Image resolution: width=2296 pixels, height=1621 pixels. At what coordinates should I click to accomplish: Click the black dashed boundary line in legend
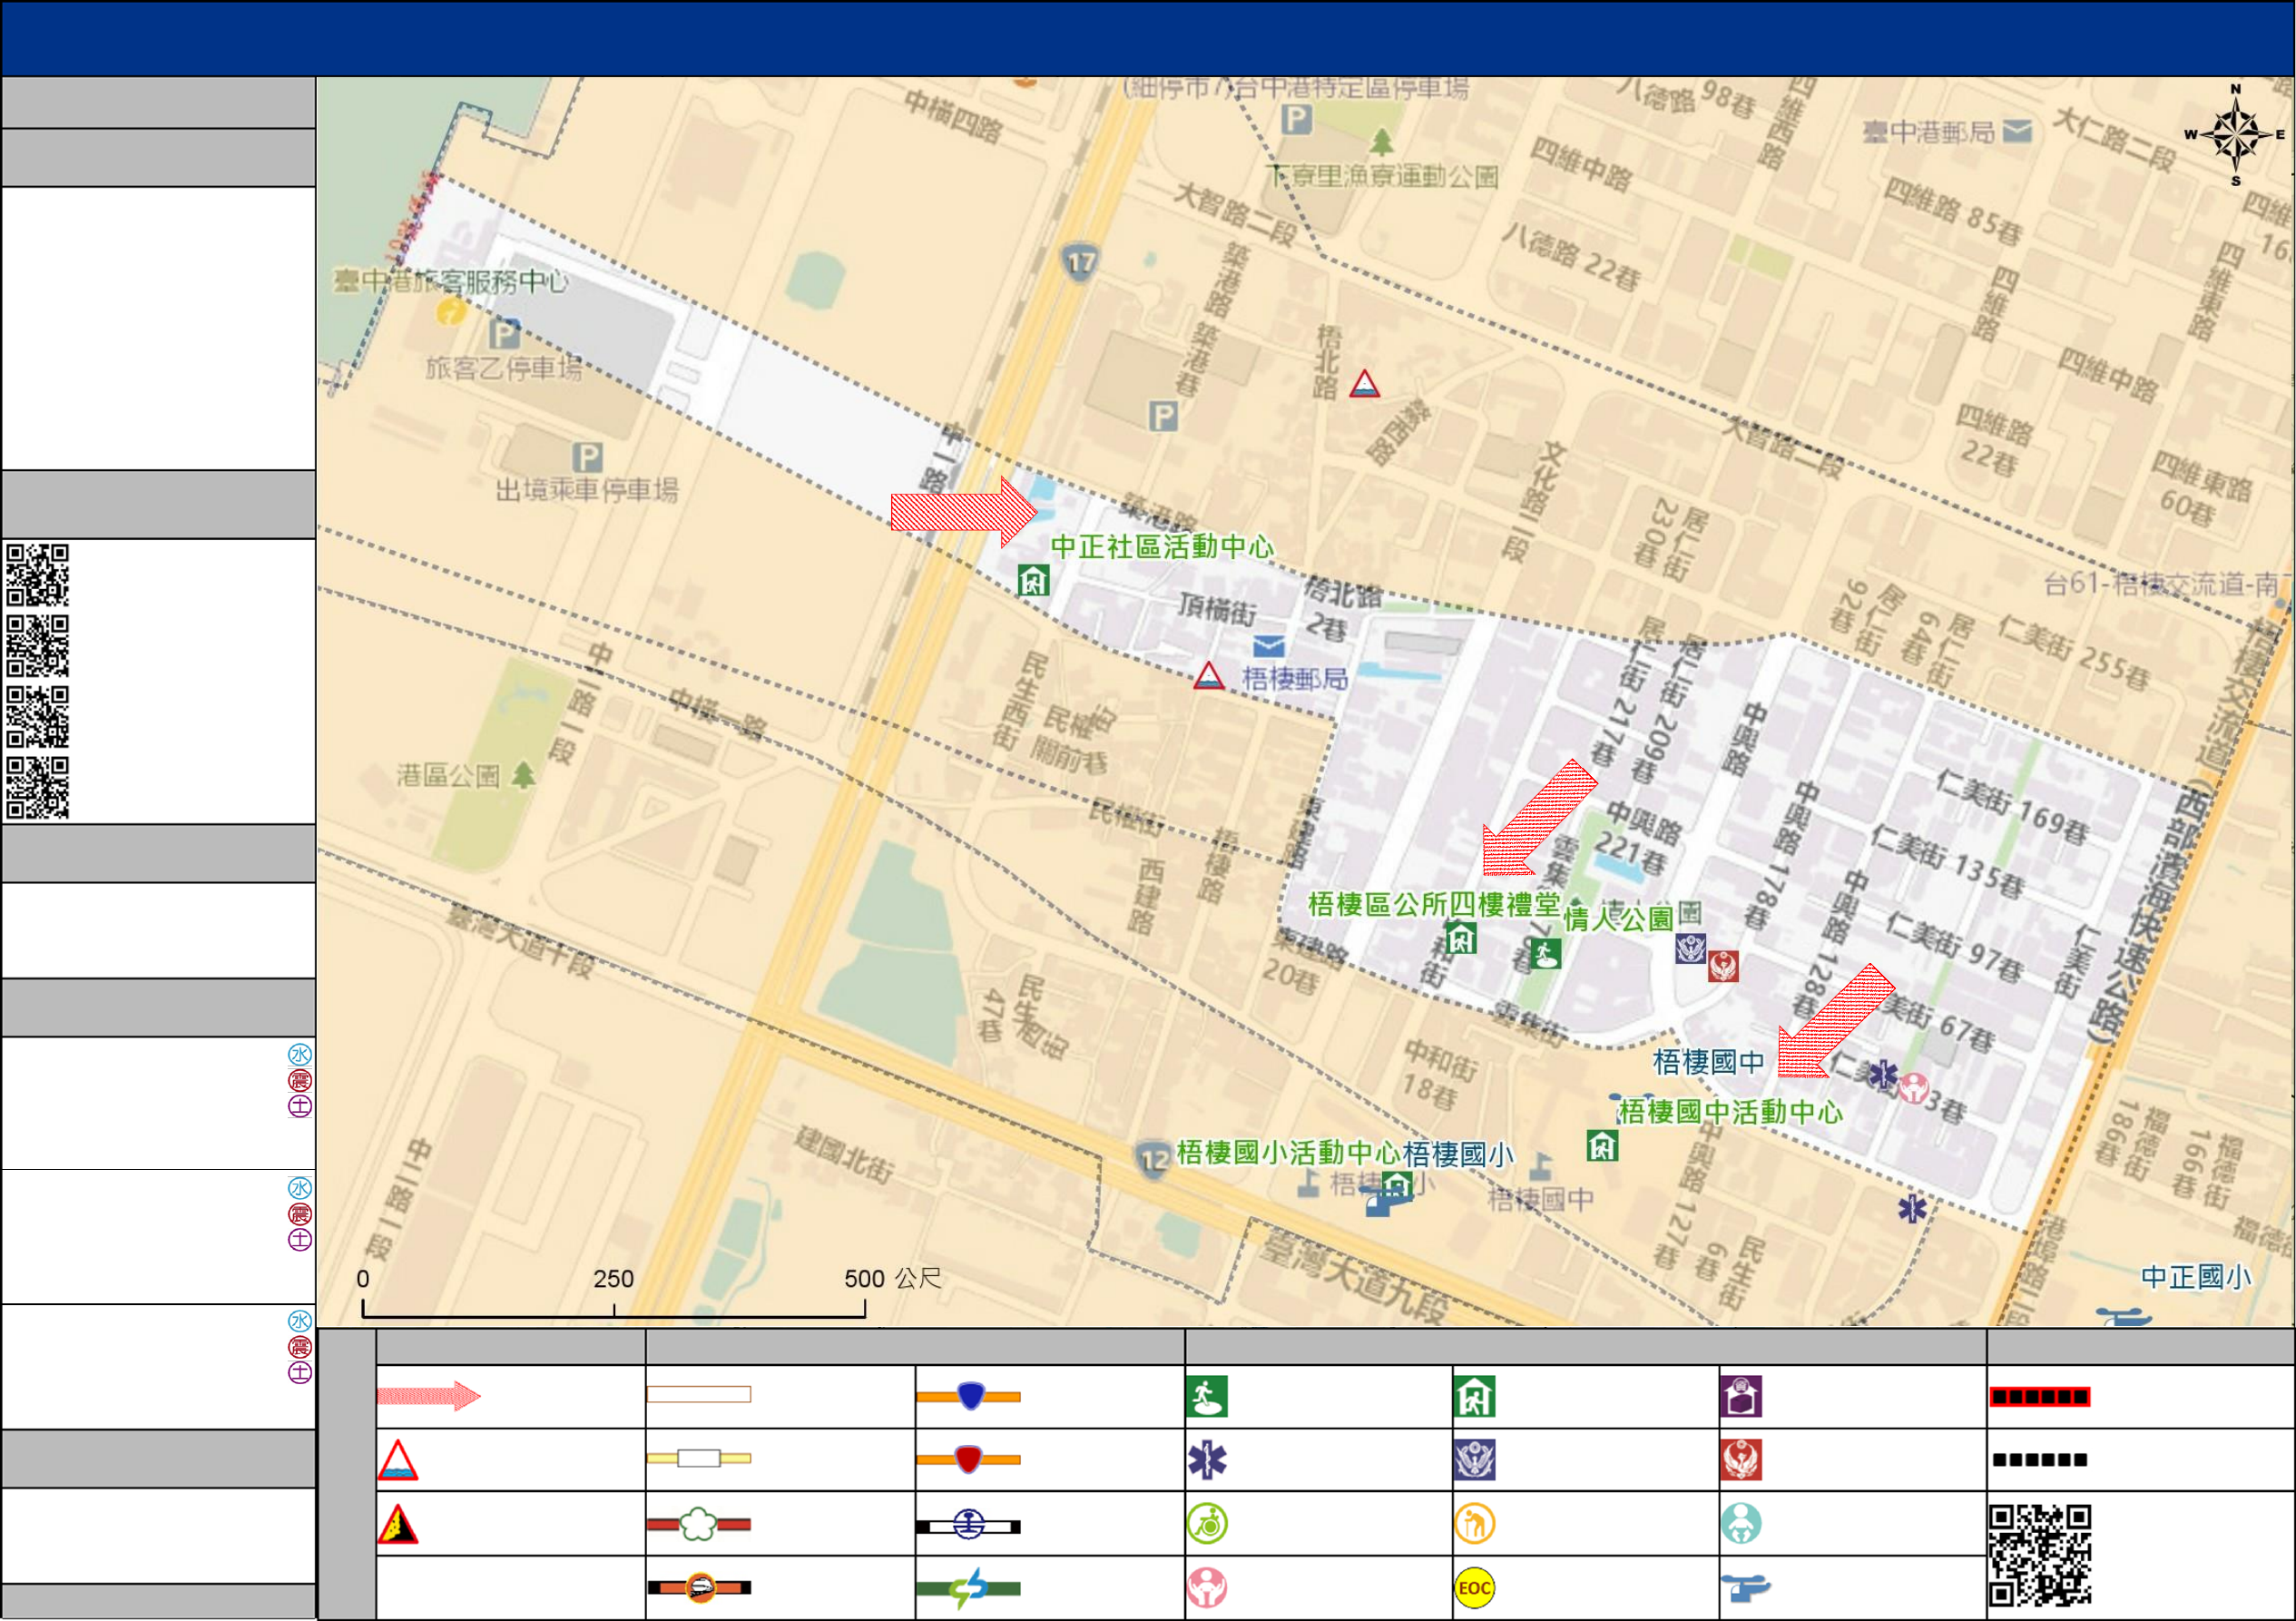(x=2040, y=1460)
